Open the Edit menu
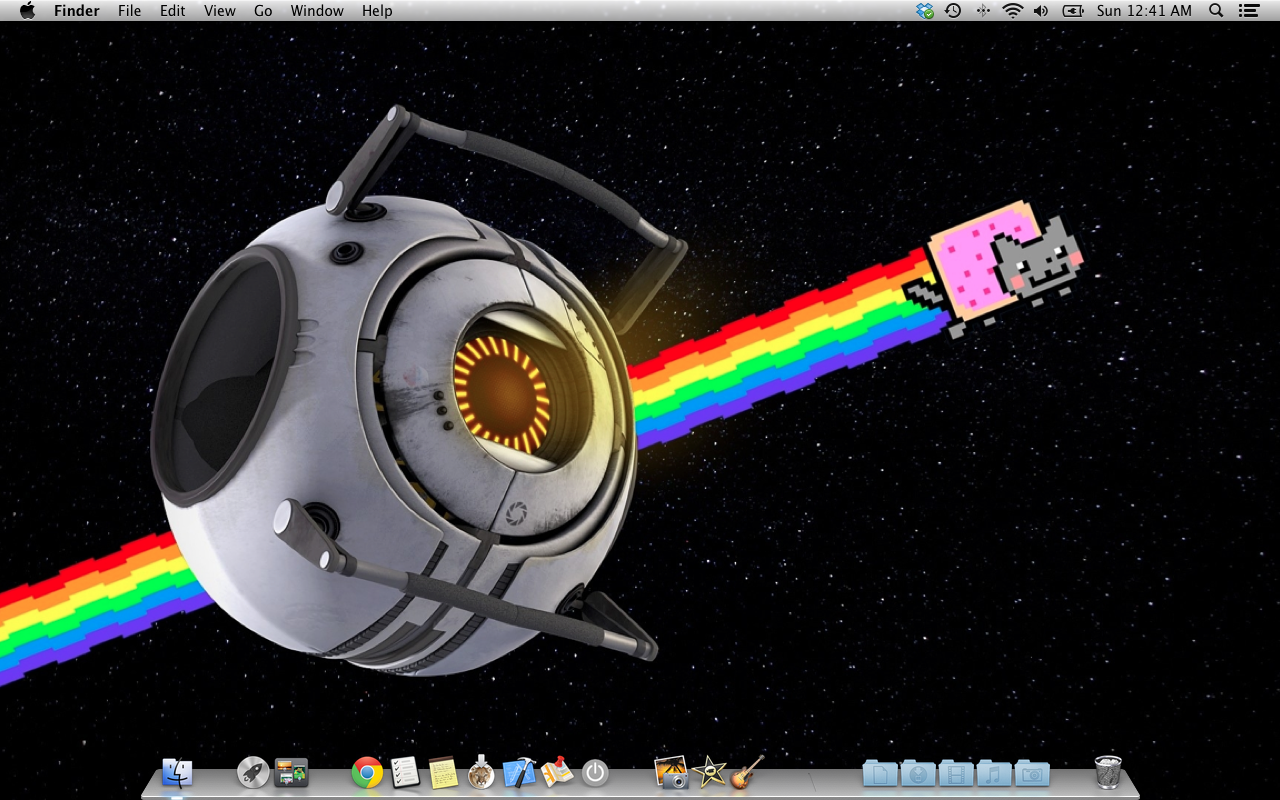The height and width of the screenshot is (800, 1280). click(173, 11)
